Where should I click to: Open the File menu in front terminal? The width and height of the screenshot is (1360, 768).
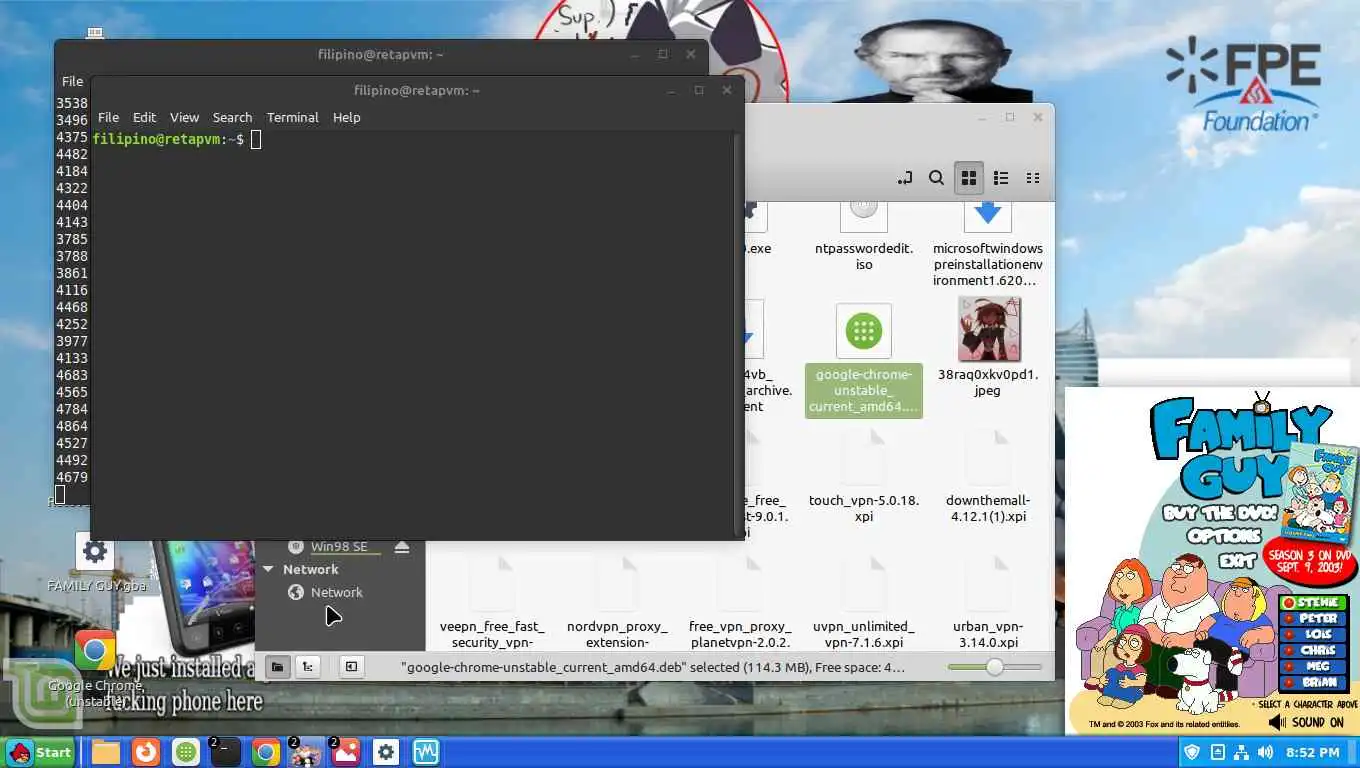[108, 117]
